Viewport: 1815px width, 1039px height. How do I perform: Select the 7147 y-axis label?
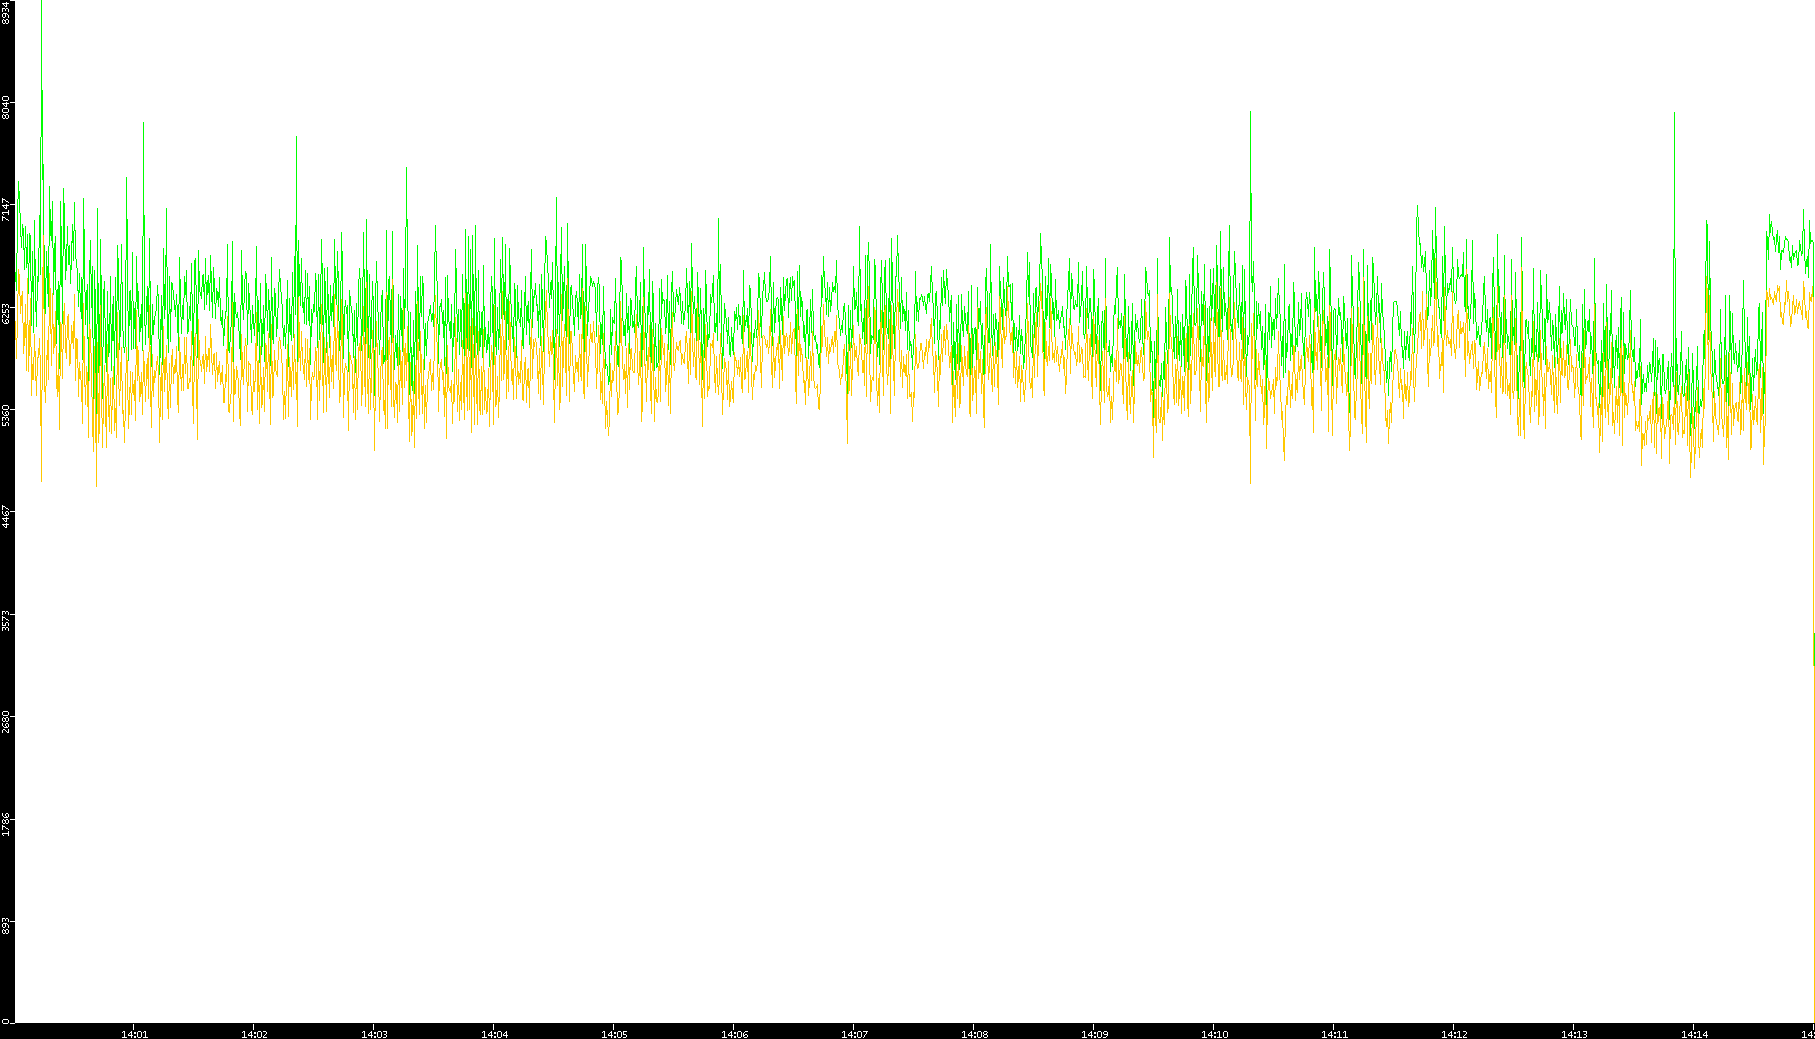(6, 210)
